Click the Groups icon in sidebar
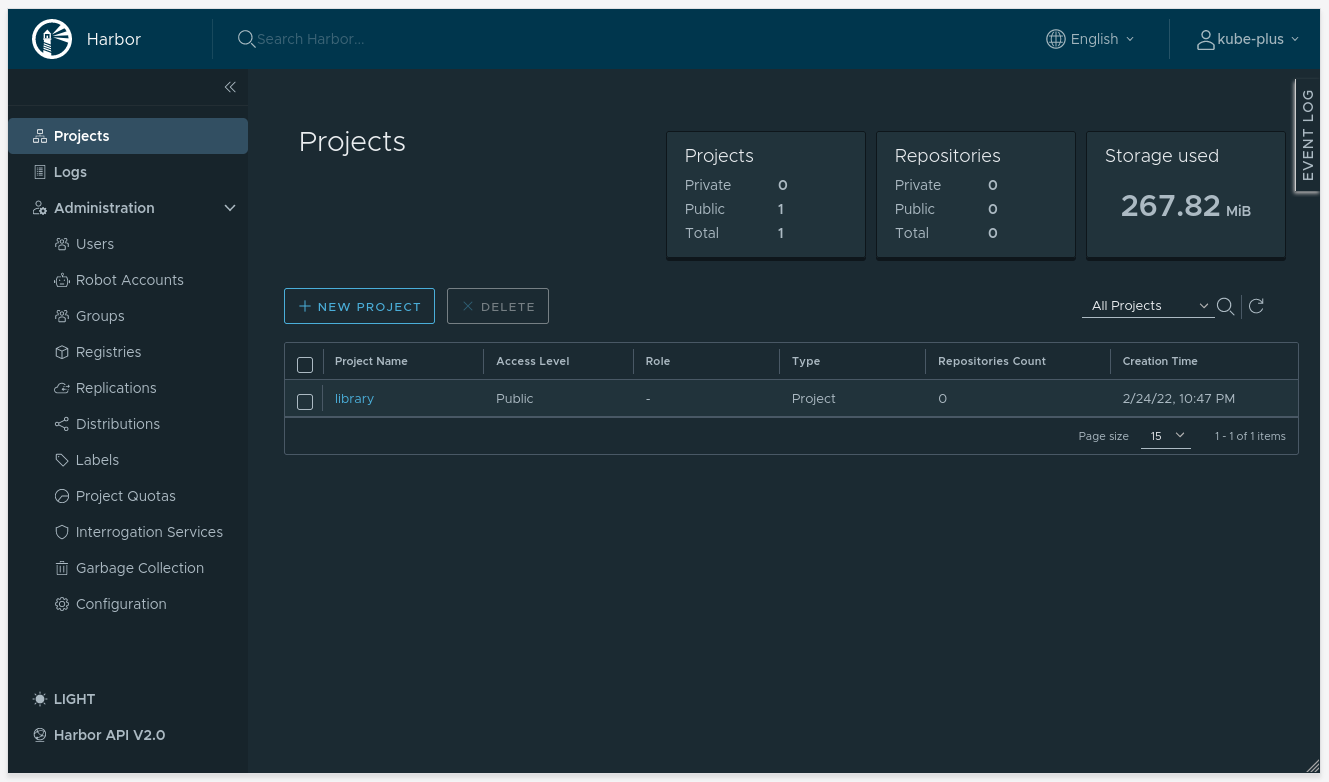The image size is (1329, 782). click(62, 316)
